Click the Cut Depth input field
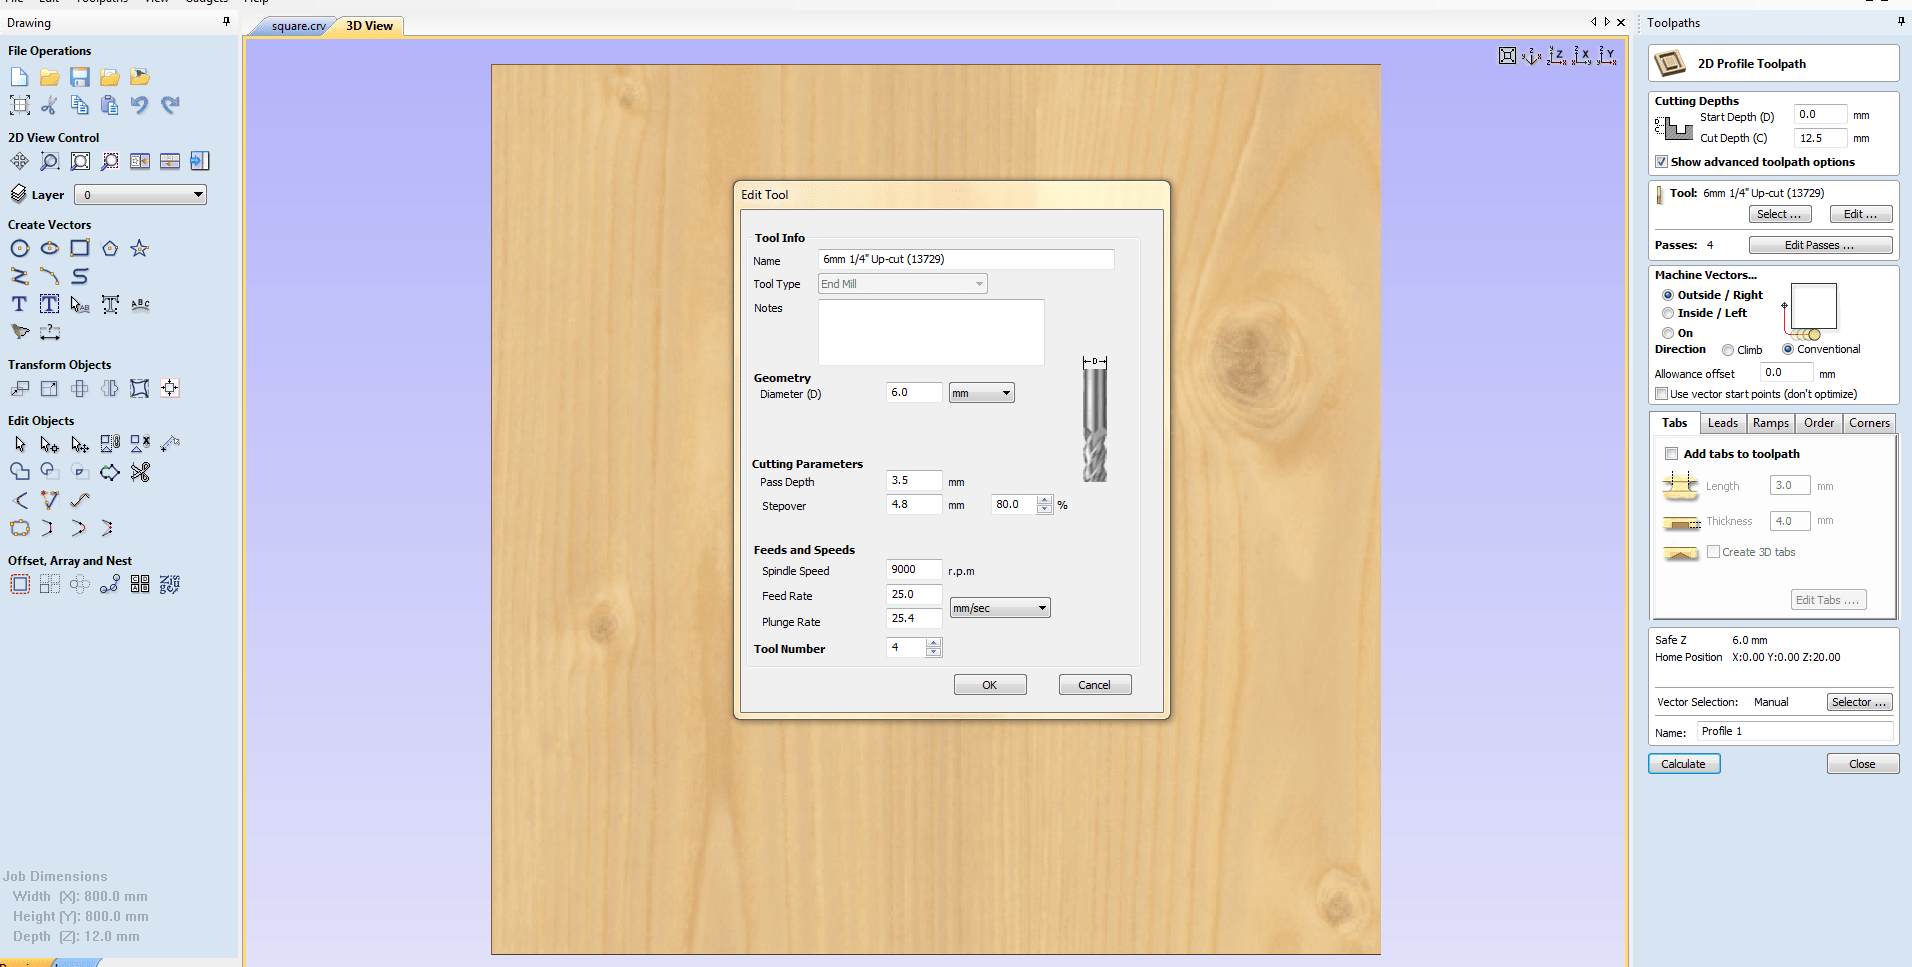The width and height of the screenshot is (1912, 967). [x=1820, y=138]
